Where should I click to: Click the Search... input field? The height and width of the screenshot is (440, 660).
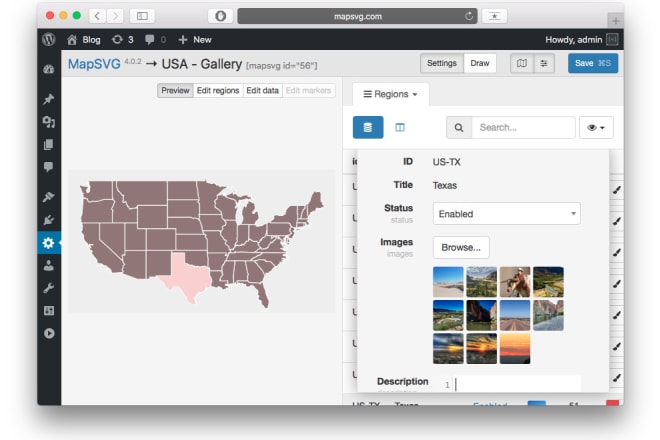[x=523, y=128]
